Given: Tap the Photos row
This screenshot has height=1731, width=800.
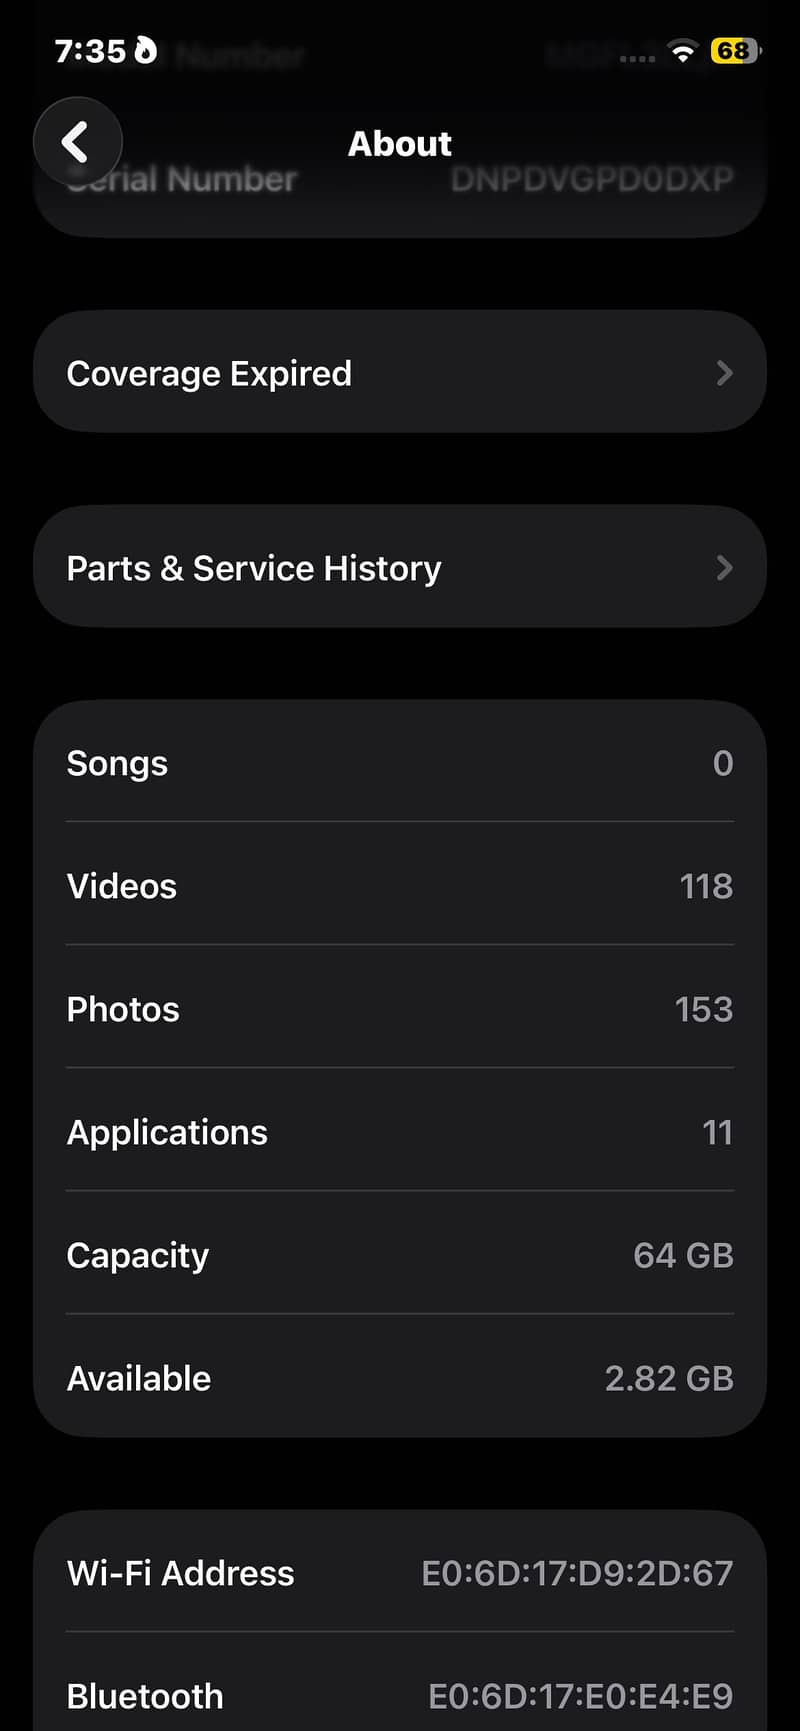Looking at the screenshot, I should [400, 1009].
